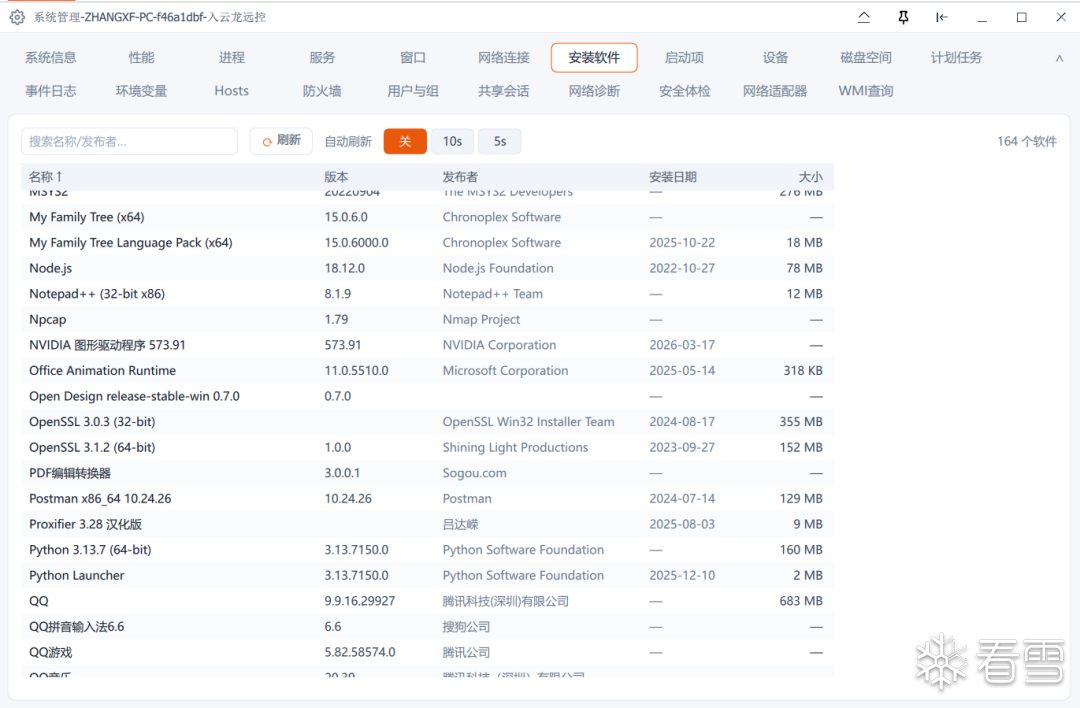The image size is (1080, 708).
Task: Sort by the 发布者 column header
Action: click(460, 177)
